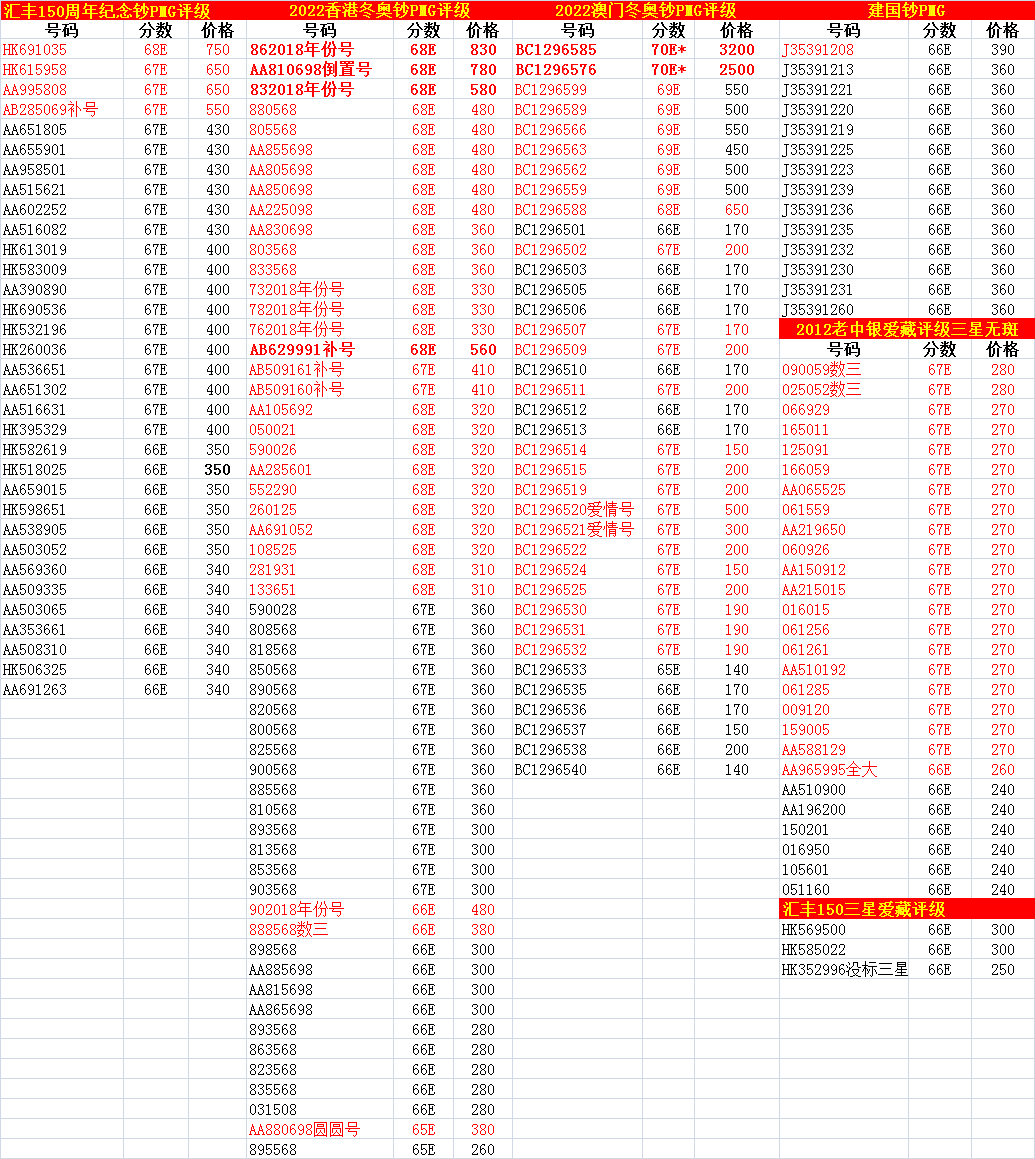This screenshot has width=1035, height=1159.
Task: Click the 汇丰150三星爱藏评级 header row
Action: point(906,910)
